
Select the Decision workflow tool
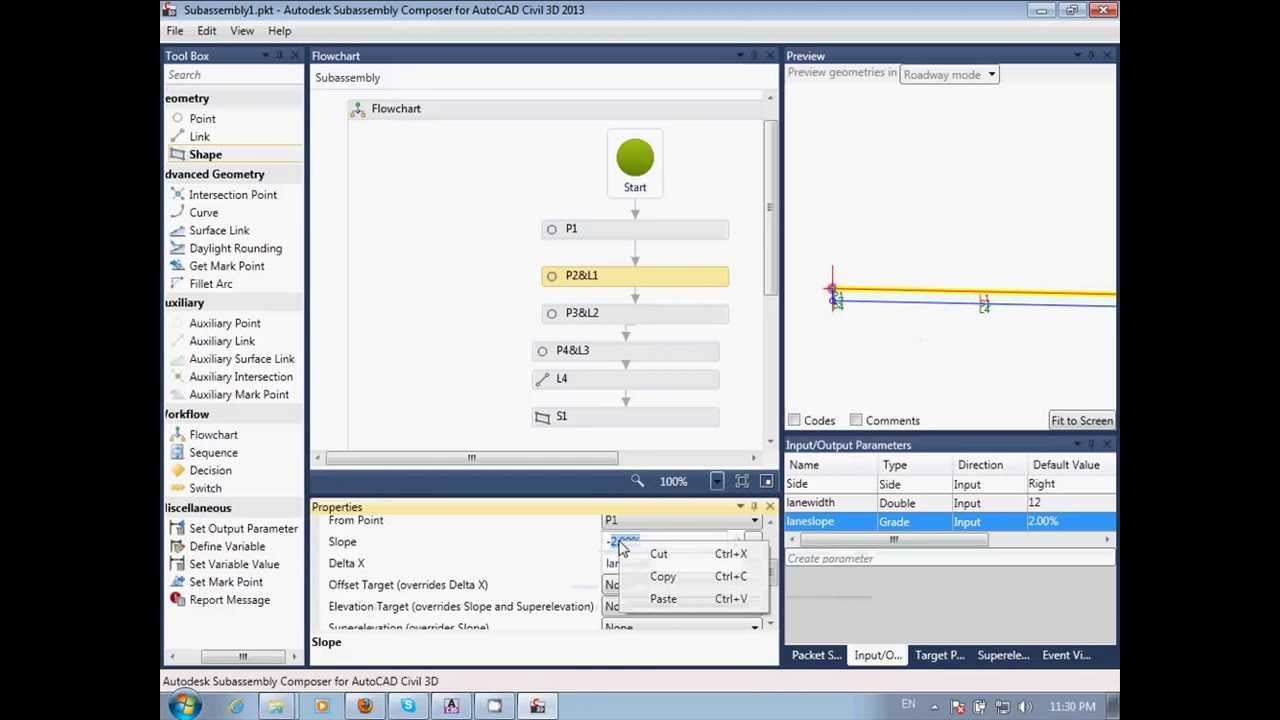pos(210,472)
